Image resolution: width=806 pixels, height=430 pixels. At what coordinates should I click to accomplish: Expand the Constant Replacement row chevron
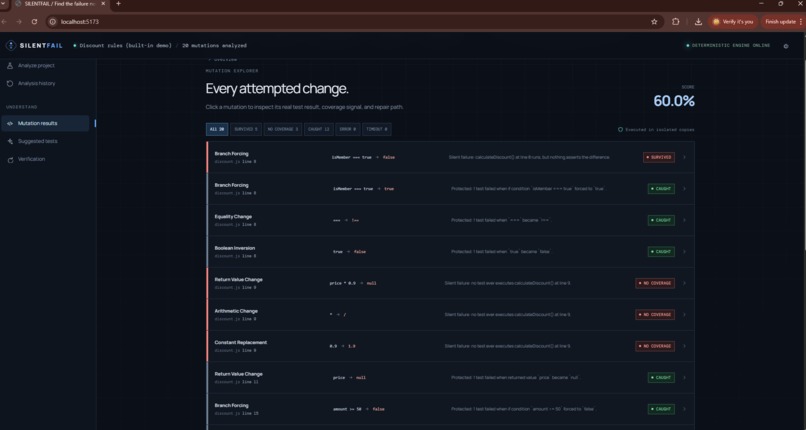tap(684, 346)
